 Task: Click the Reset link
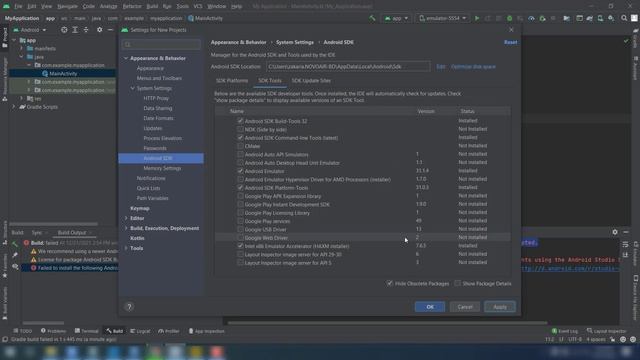coord(510,42)
